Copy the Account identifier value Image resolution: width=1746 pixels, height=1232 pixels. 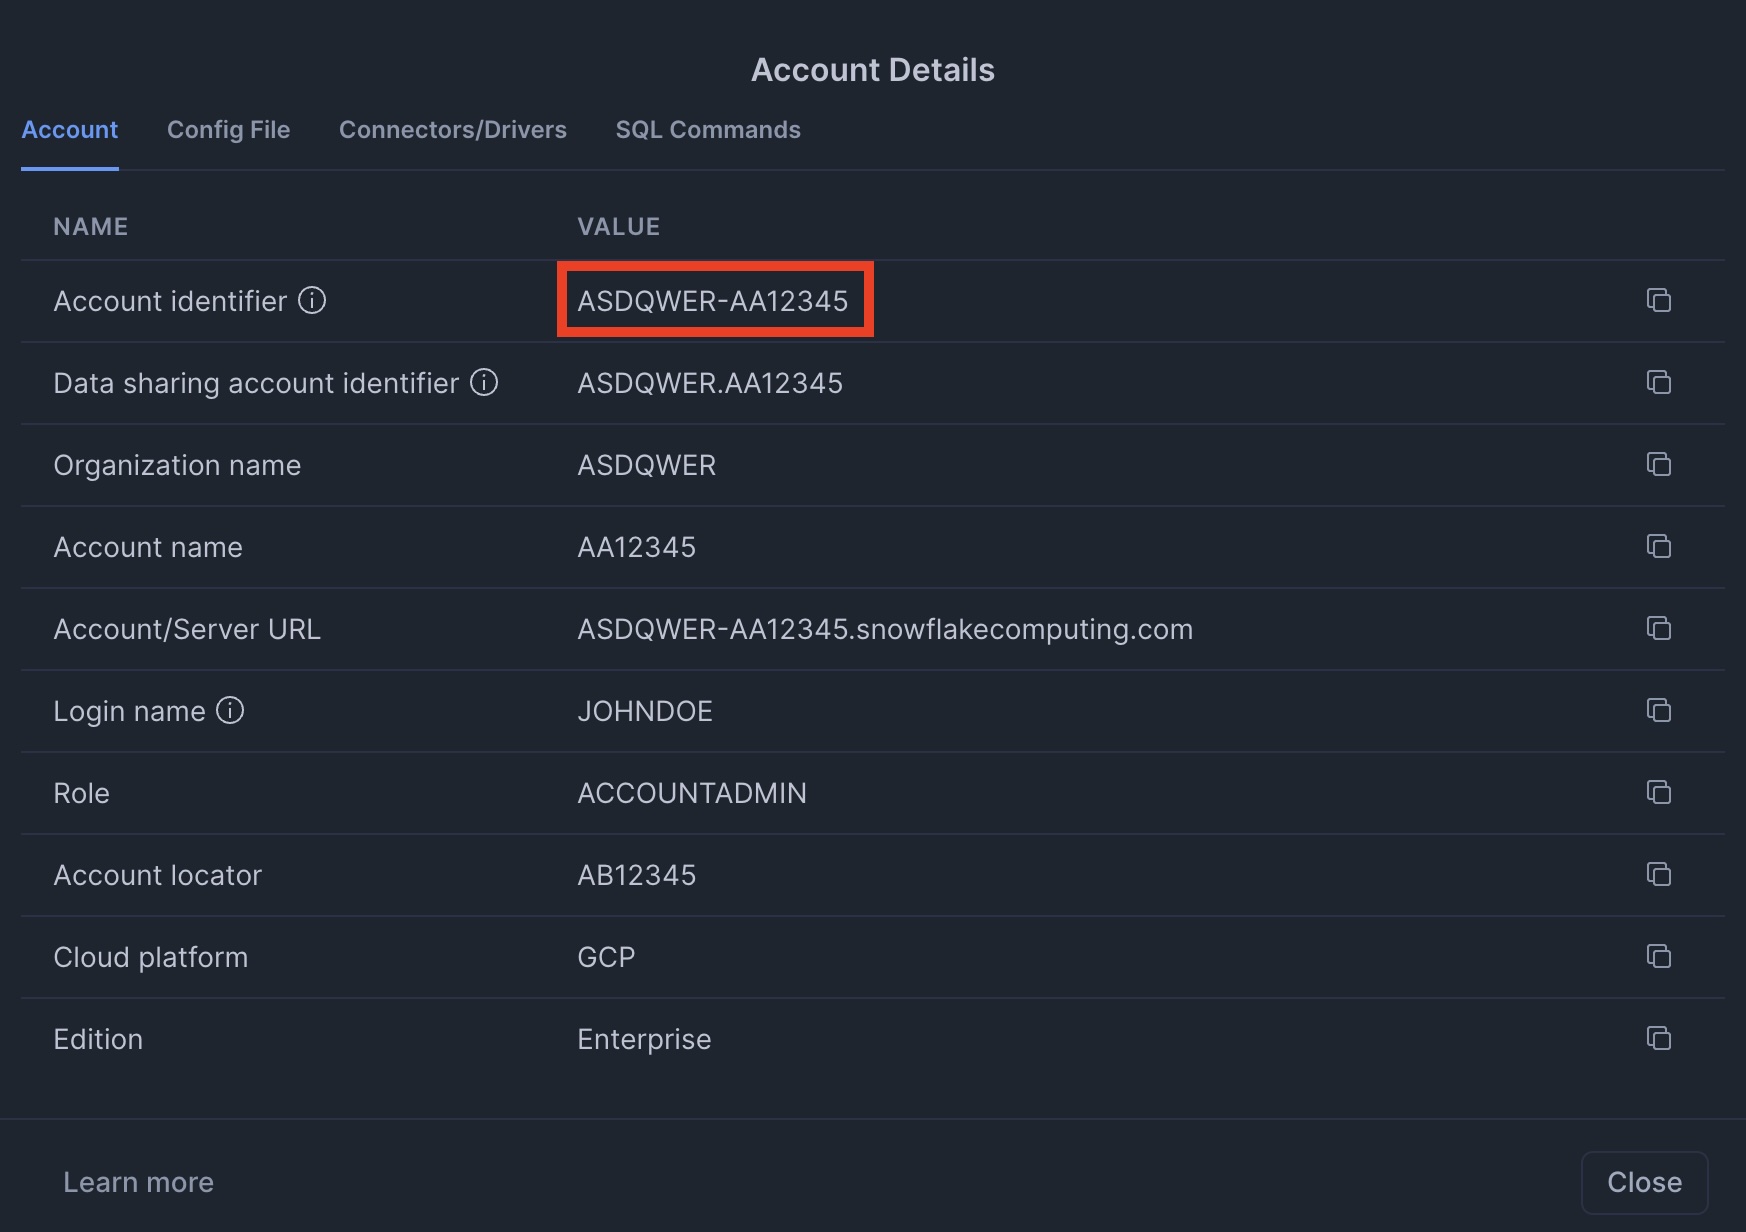pos(1658,300)
